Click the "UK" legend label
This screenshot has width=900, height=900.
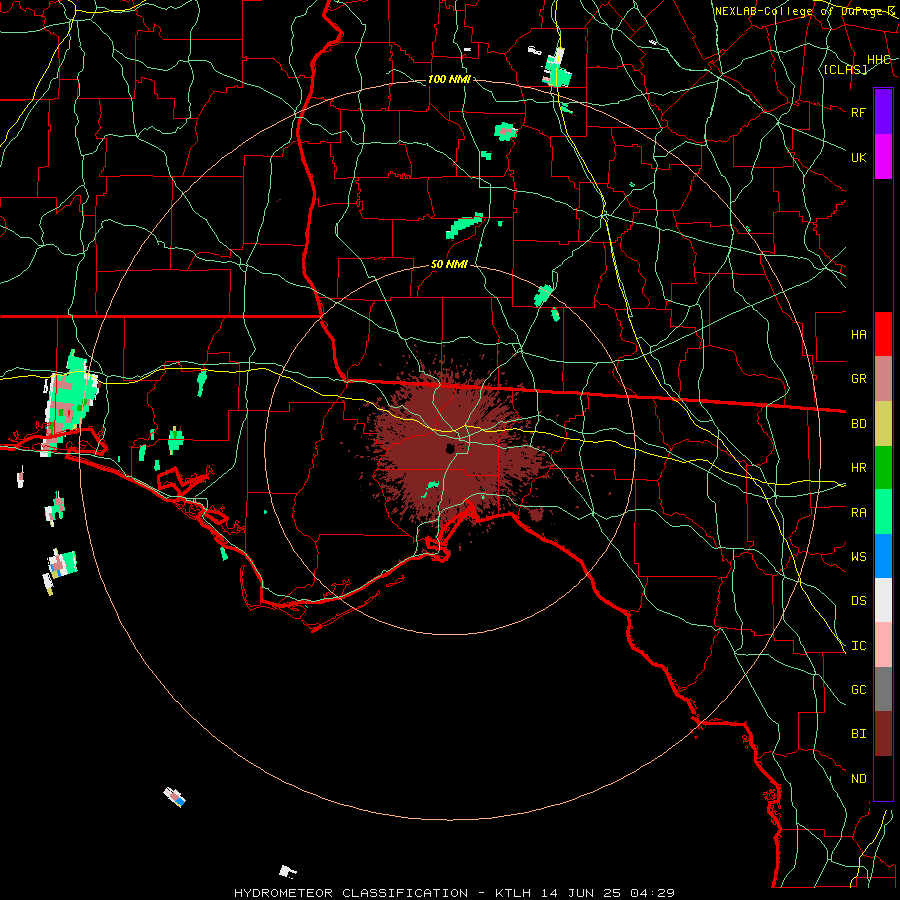pyautogui.click(x=859, y=157)
